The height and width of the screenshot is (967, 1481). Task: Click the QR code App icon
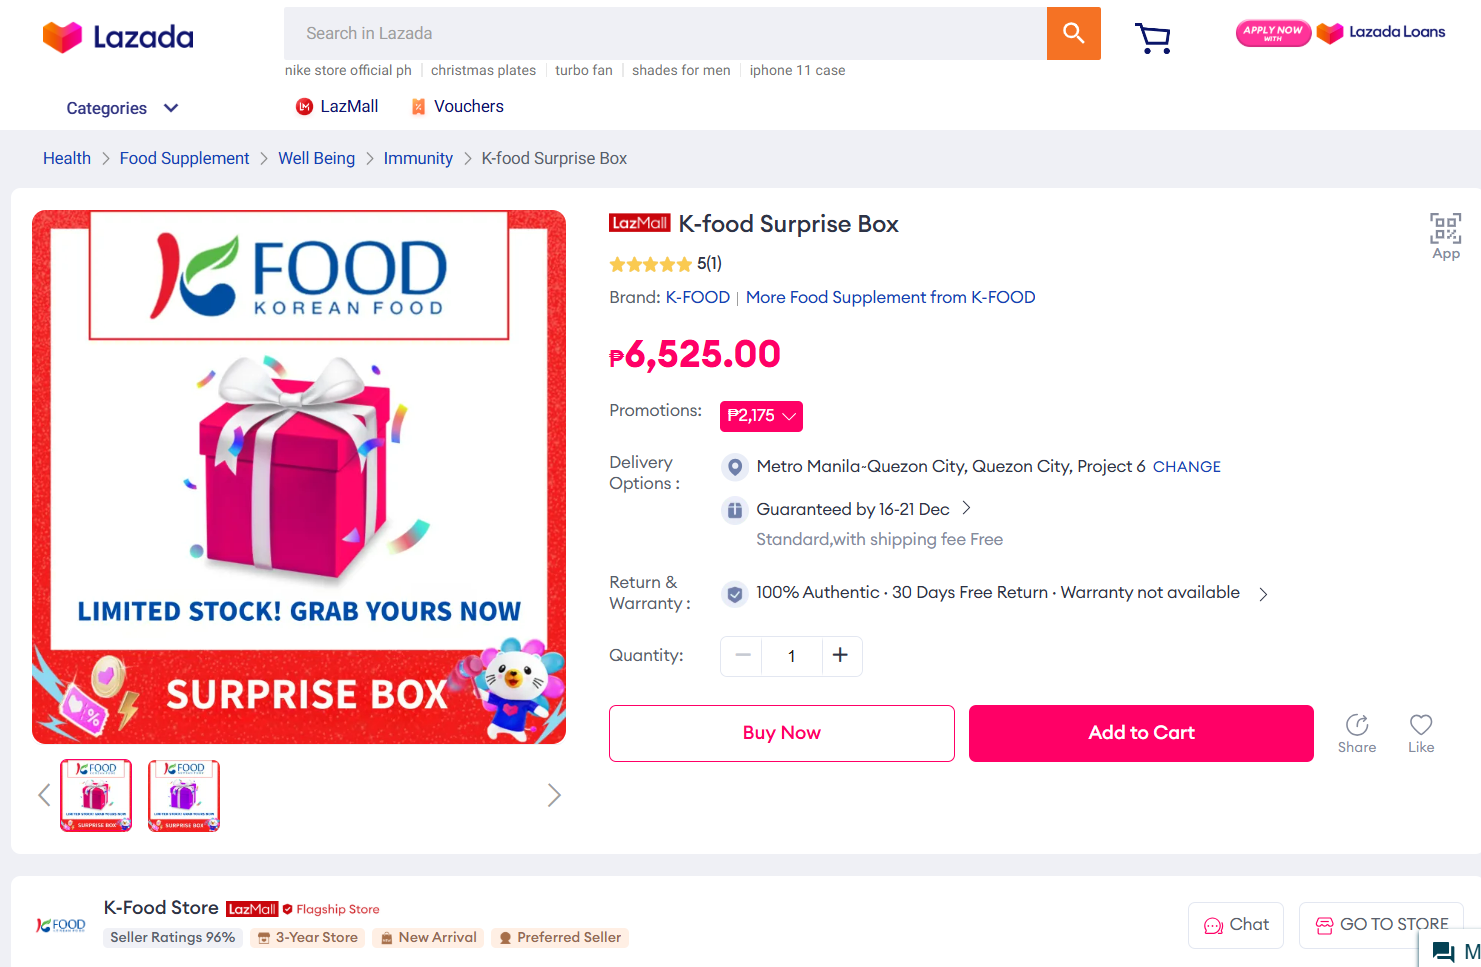click(x=1445, y=236)
